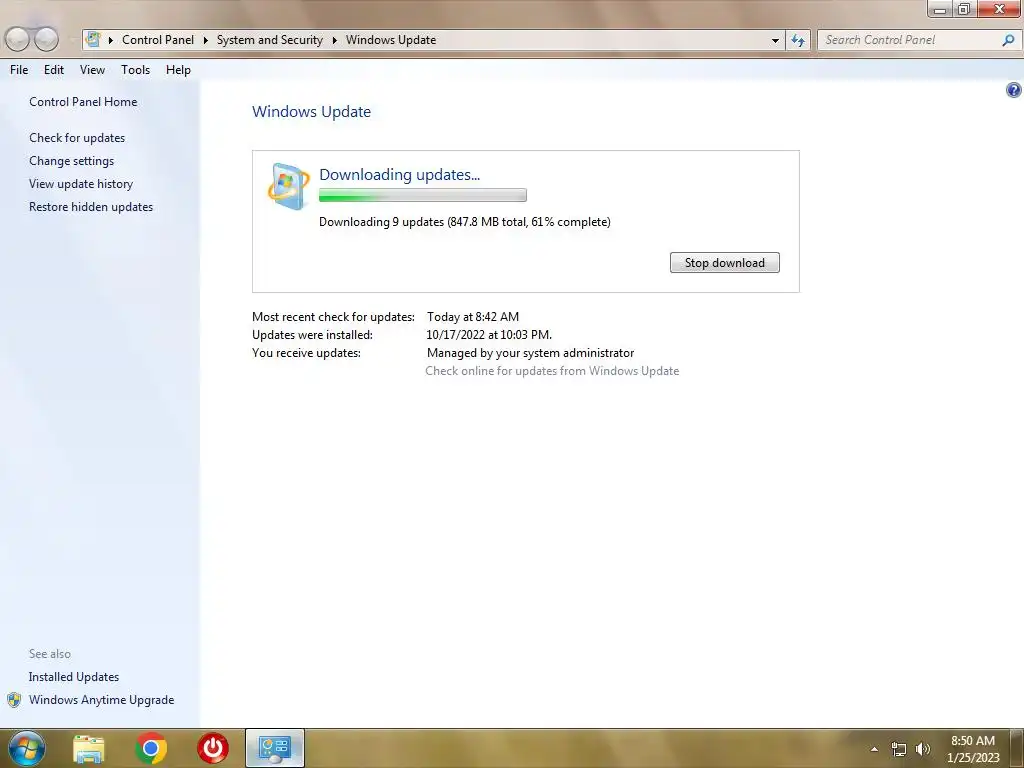The height and width of the screenshot is (768, 1024).
Task: Open the Help menu
Action: click(x=178, y=70)
